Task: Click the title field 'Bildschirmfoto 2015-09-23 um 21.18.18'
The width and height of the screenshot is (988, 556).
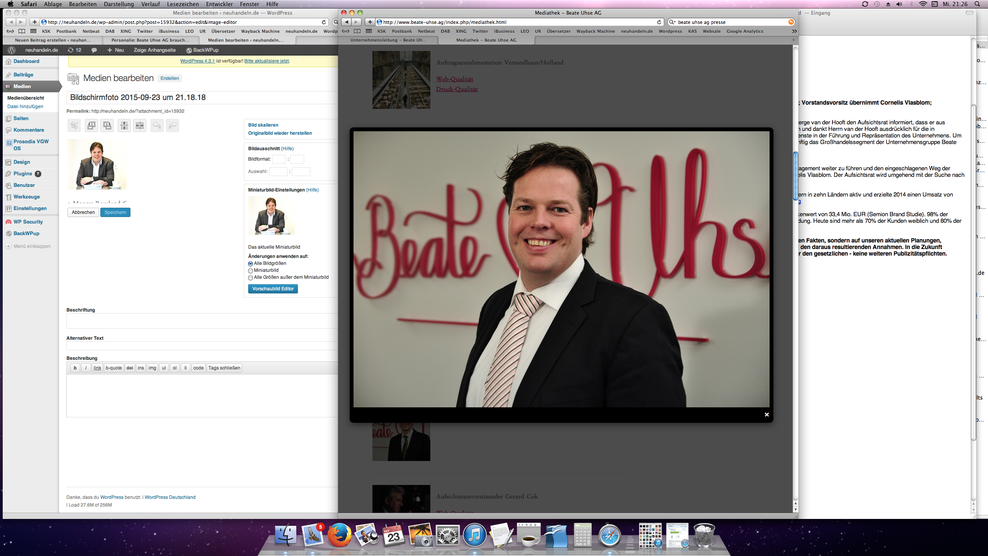Action: [x=202, y=97]
